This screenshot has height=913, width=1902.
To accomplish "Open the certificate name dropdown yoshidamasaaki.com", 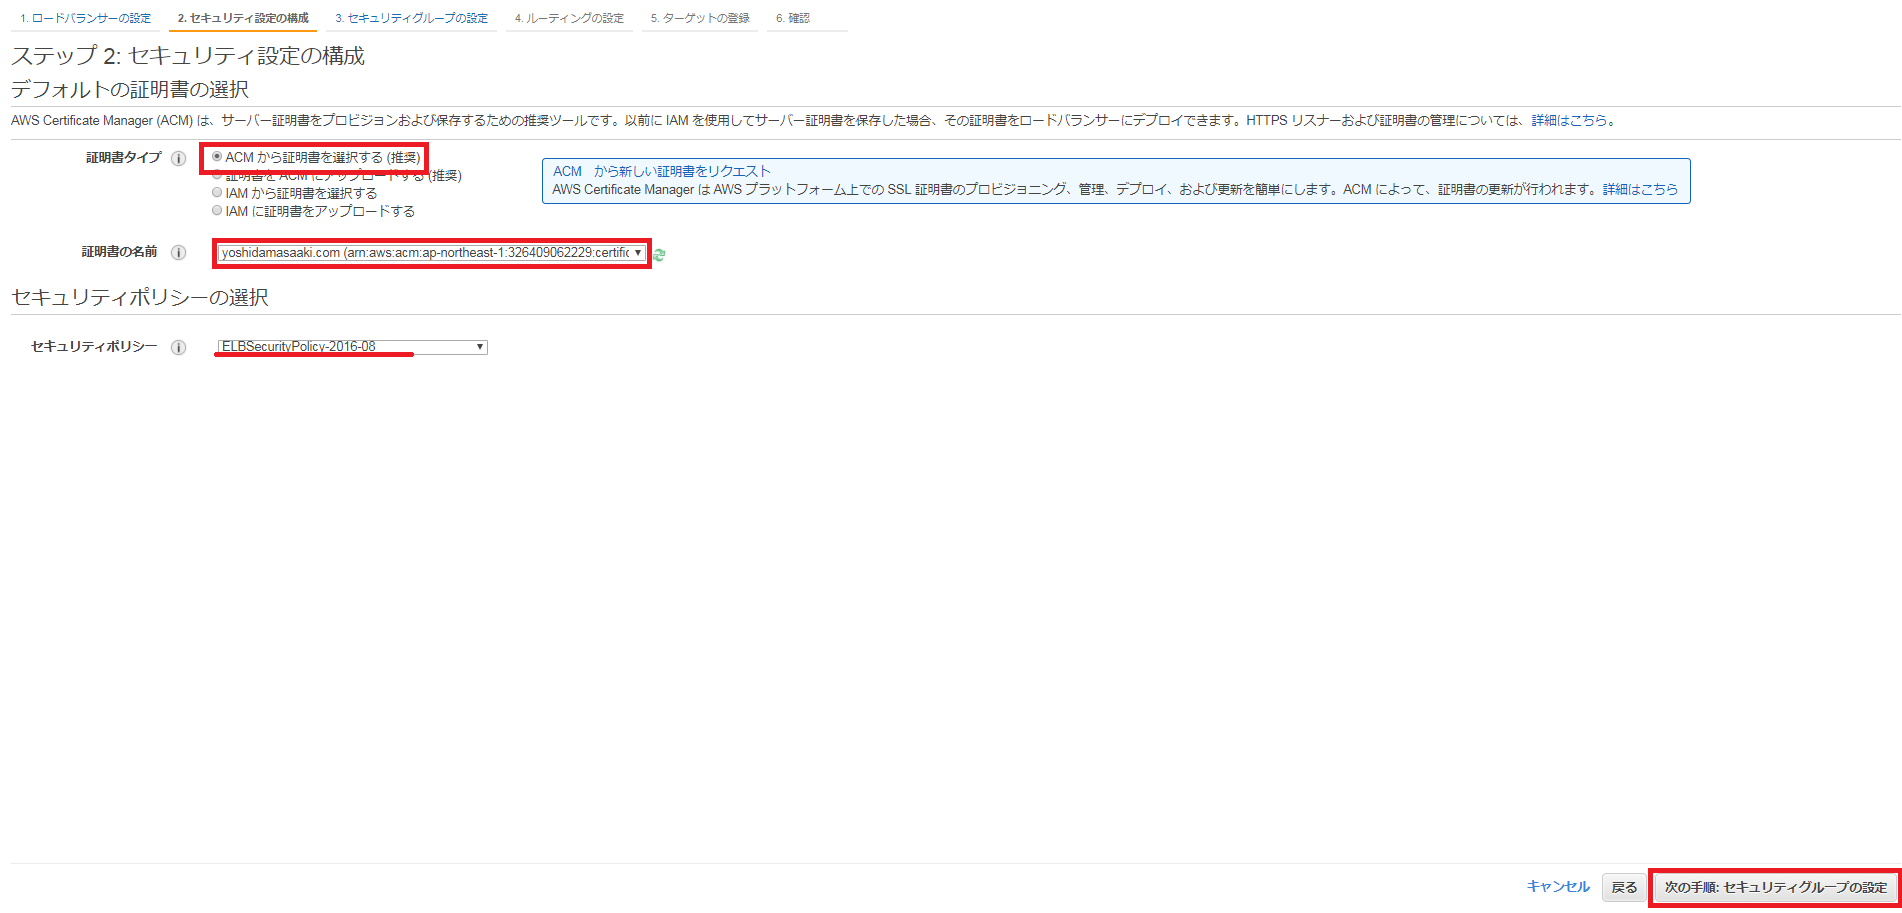I will point(432,253).
